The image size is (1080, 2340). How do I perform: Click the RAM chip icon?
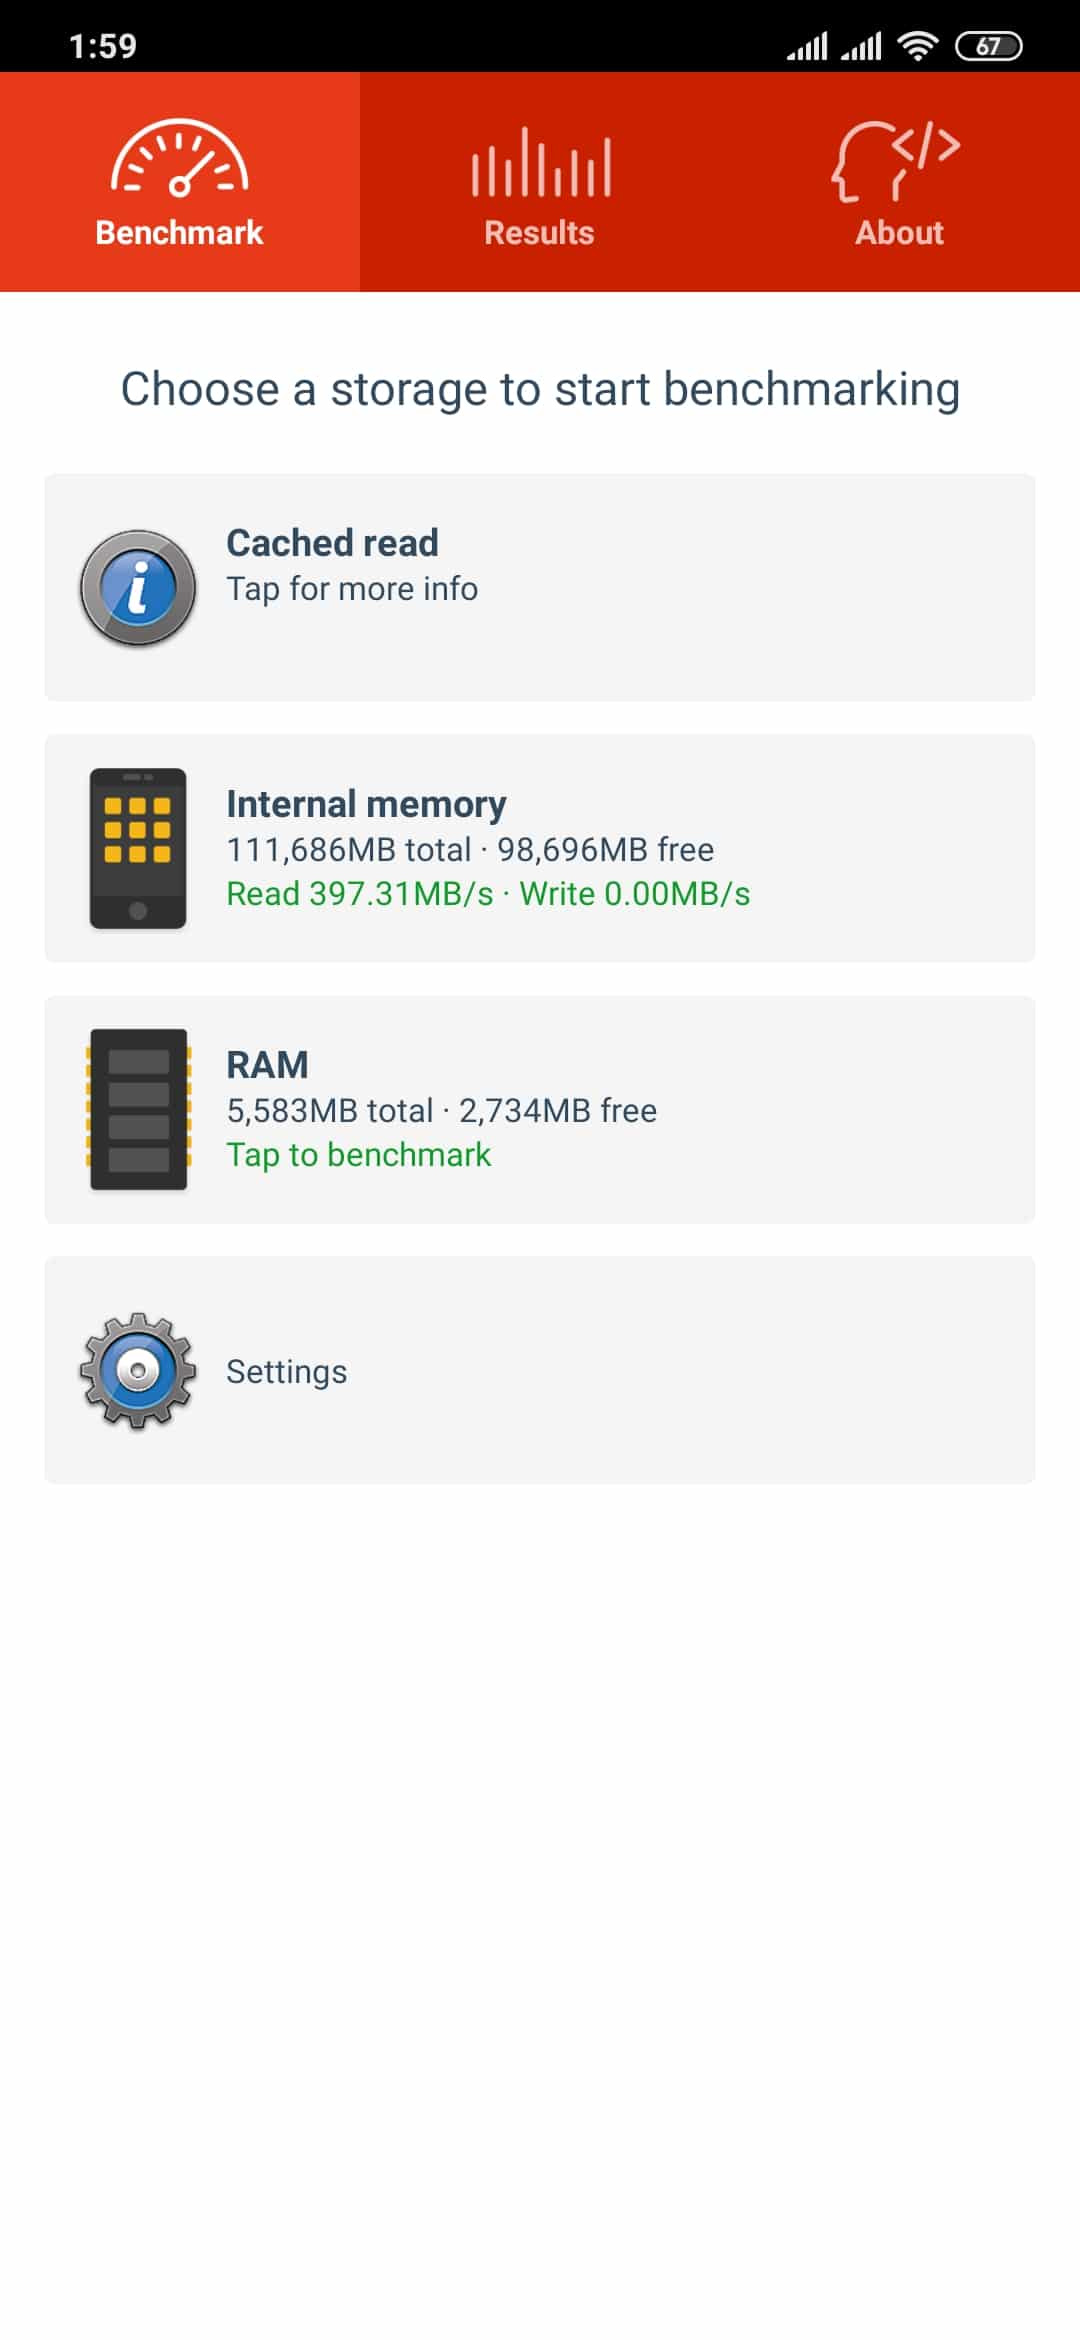[x=138, y=1109]
